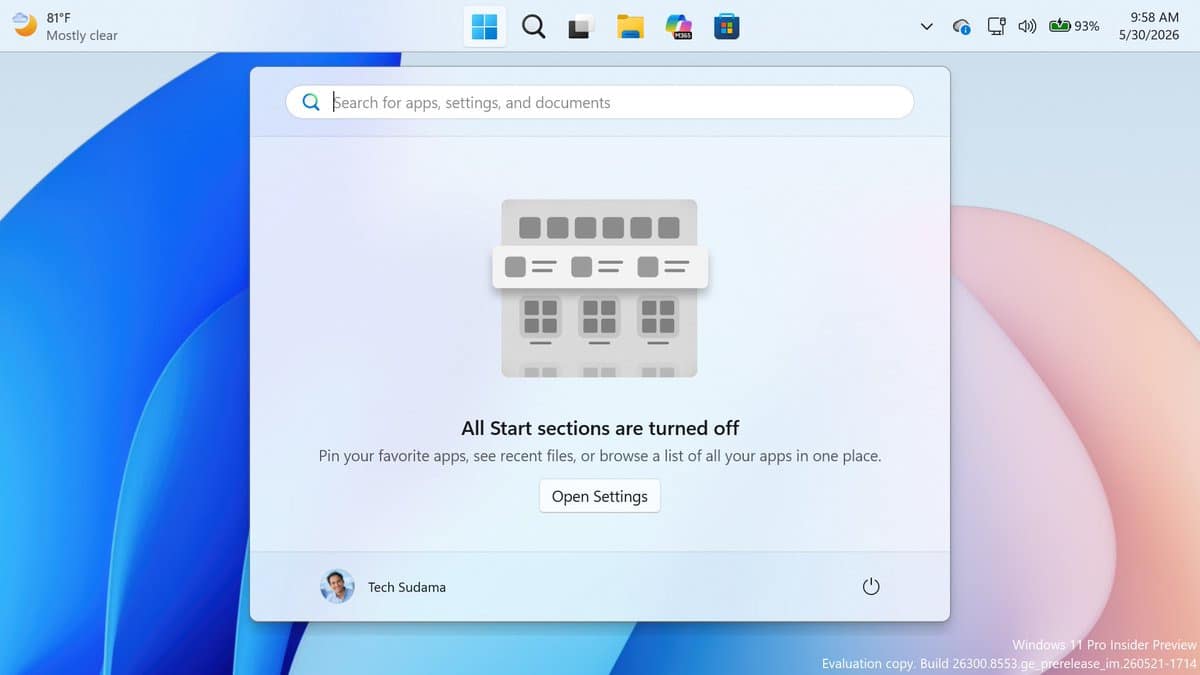1200x675 pixels.
Task: Click the date 5/30/2026 in the tray
Action: pyautogui.click(x=1151, y=35)
